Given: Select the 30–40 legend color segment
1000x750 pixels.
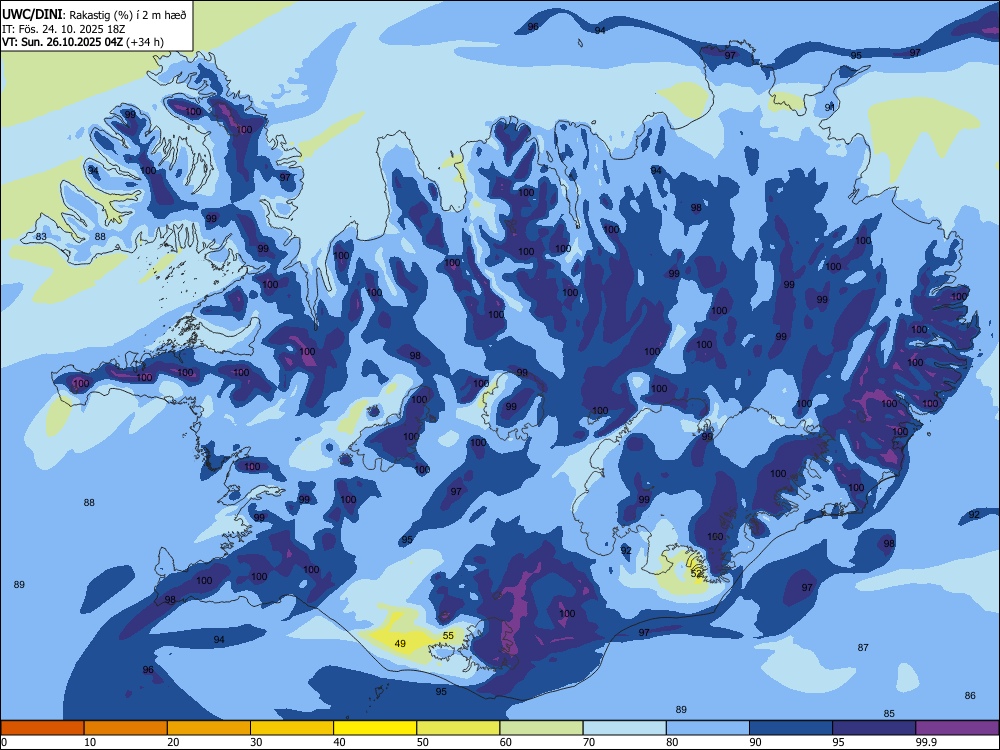Looking at the screenshot, I should pyautogui.click(x=292, y=728).
